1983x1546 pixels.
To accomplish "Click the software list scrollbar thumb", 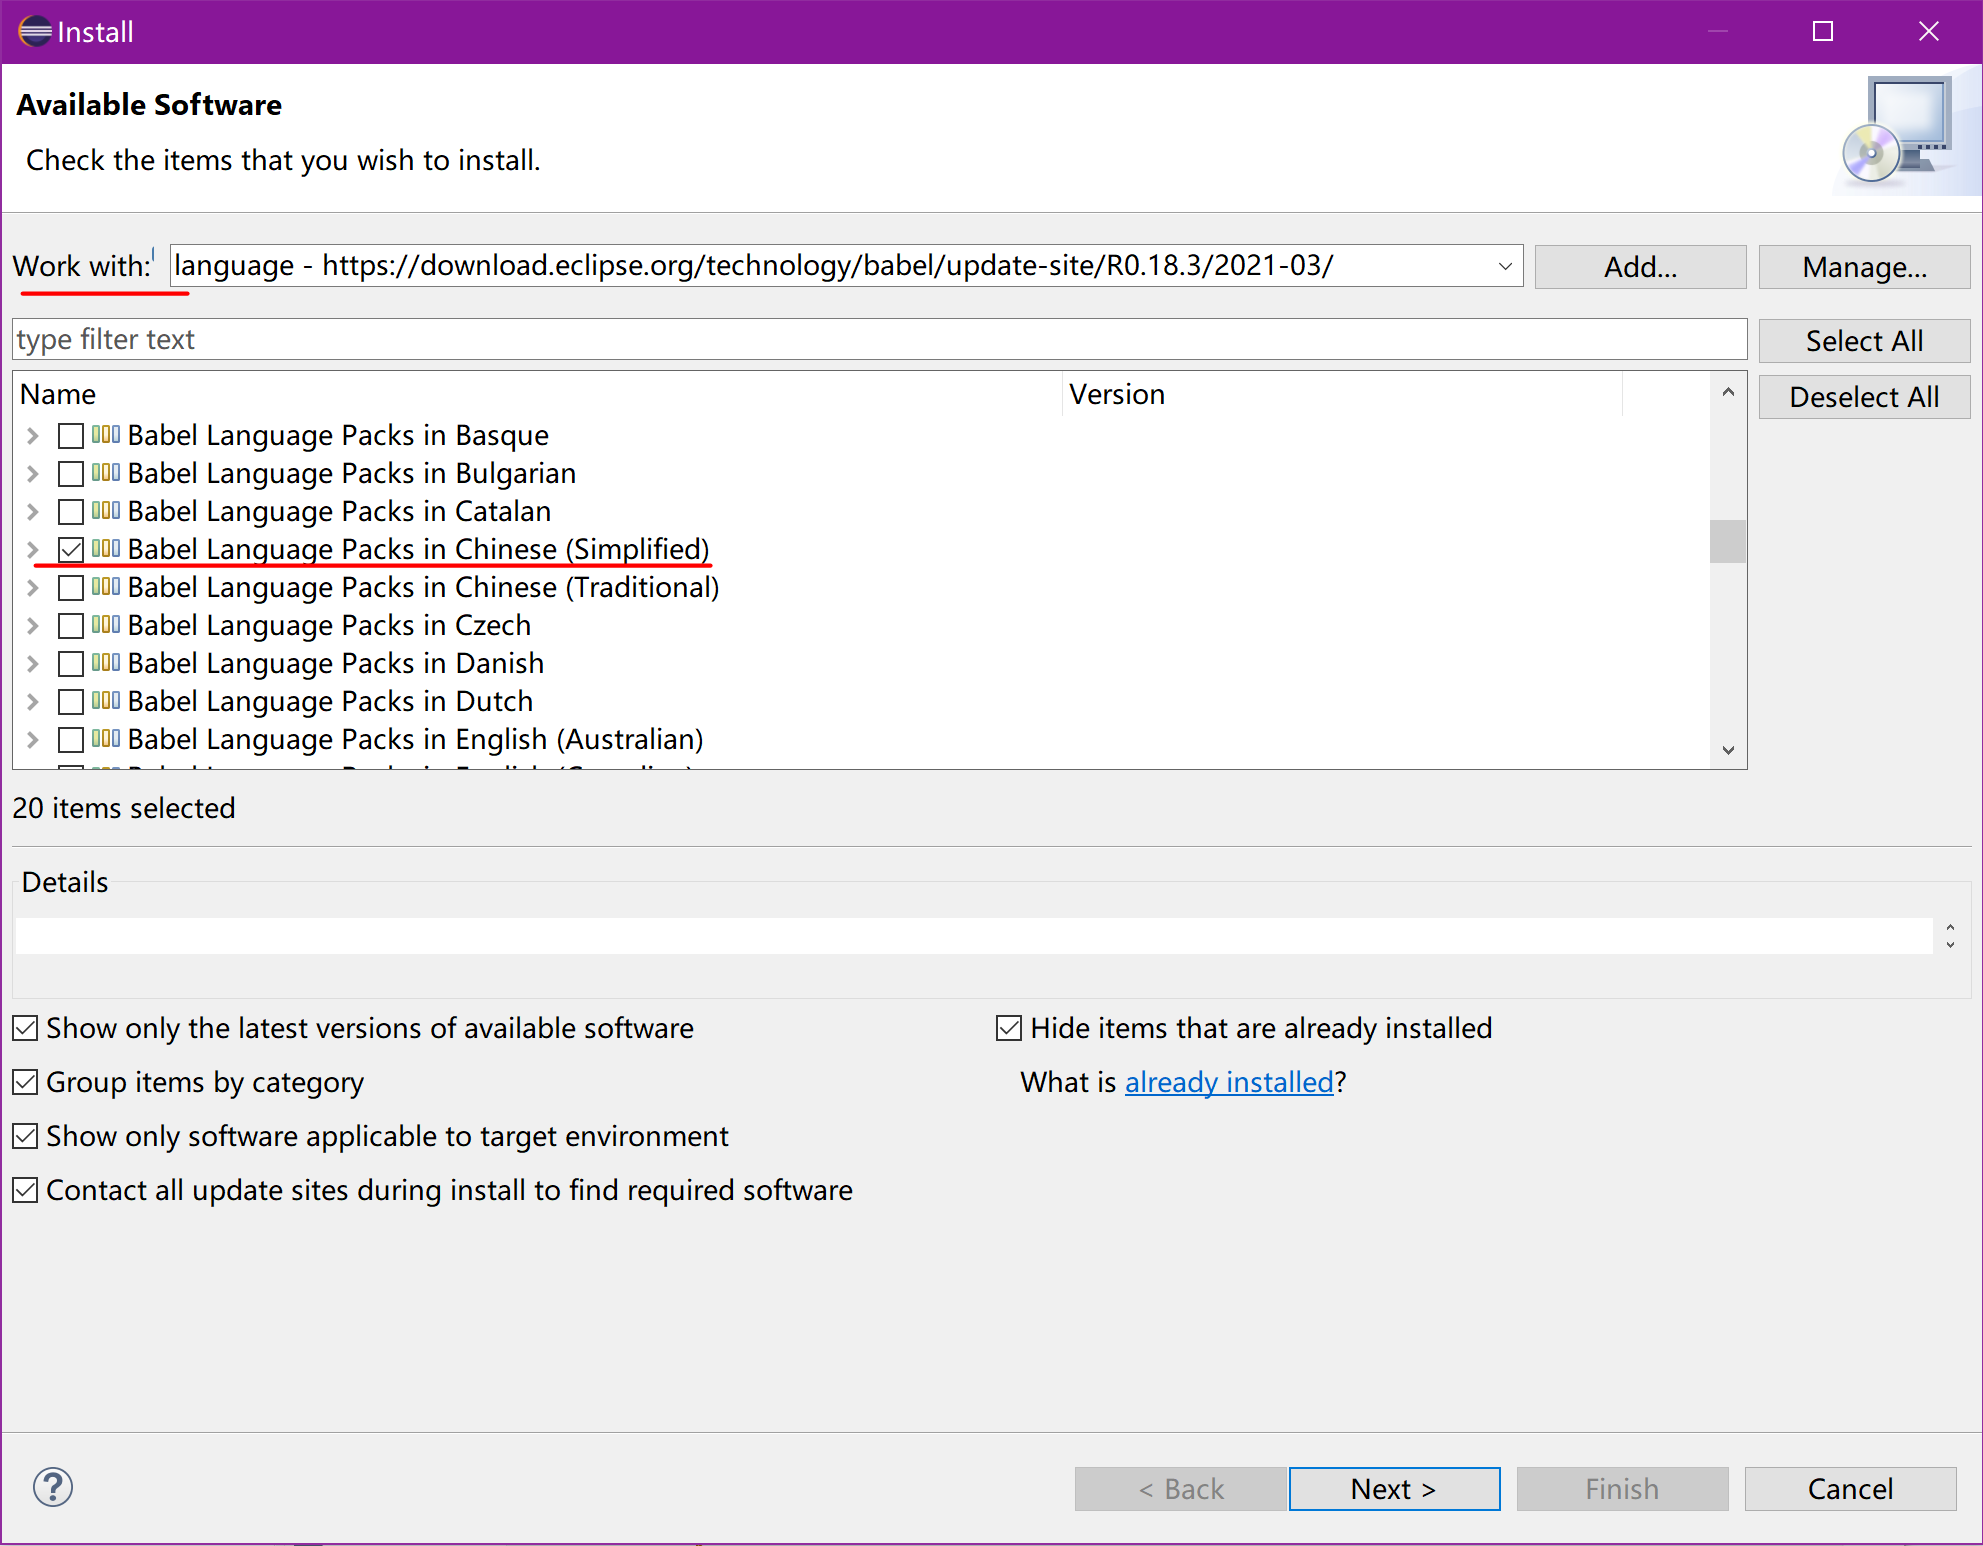I will [1727, 541].
